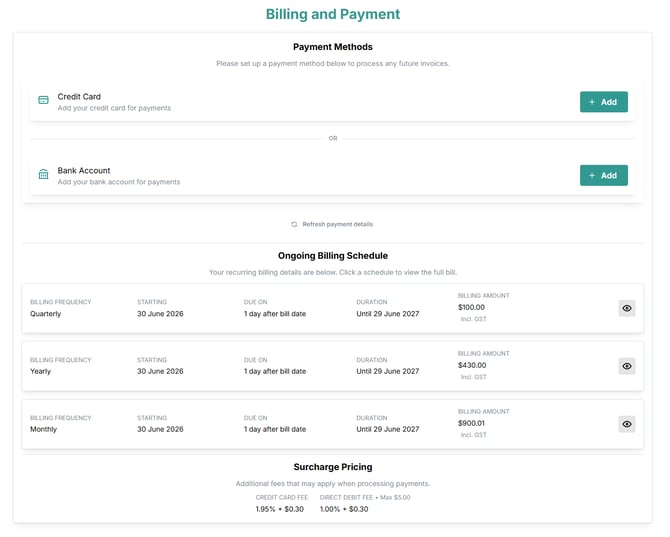Click 'Please set up a payment method' text

point(332,64)
